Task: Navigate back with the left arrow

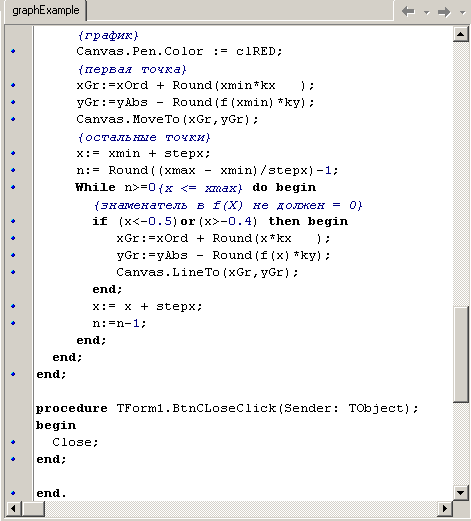Action: (x=408, y=12)
